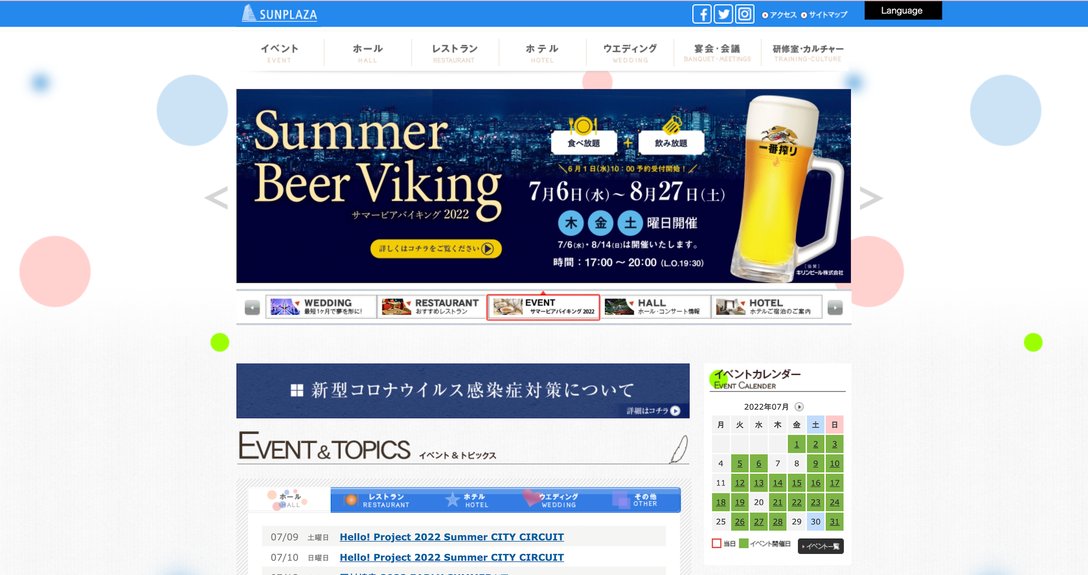Select the WEDDING banner thumbnail
Screen dimensions: 1088x575
[x=321, y=307]
